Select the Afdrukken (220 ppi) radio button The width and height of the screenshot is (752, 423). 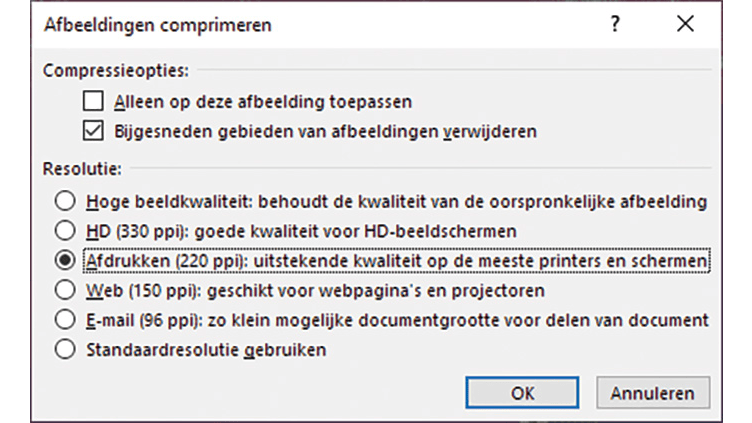pyautogui.click(x=66, y=260)
